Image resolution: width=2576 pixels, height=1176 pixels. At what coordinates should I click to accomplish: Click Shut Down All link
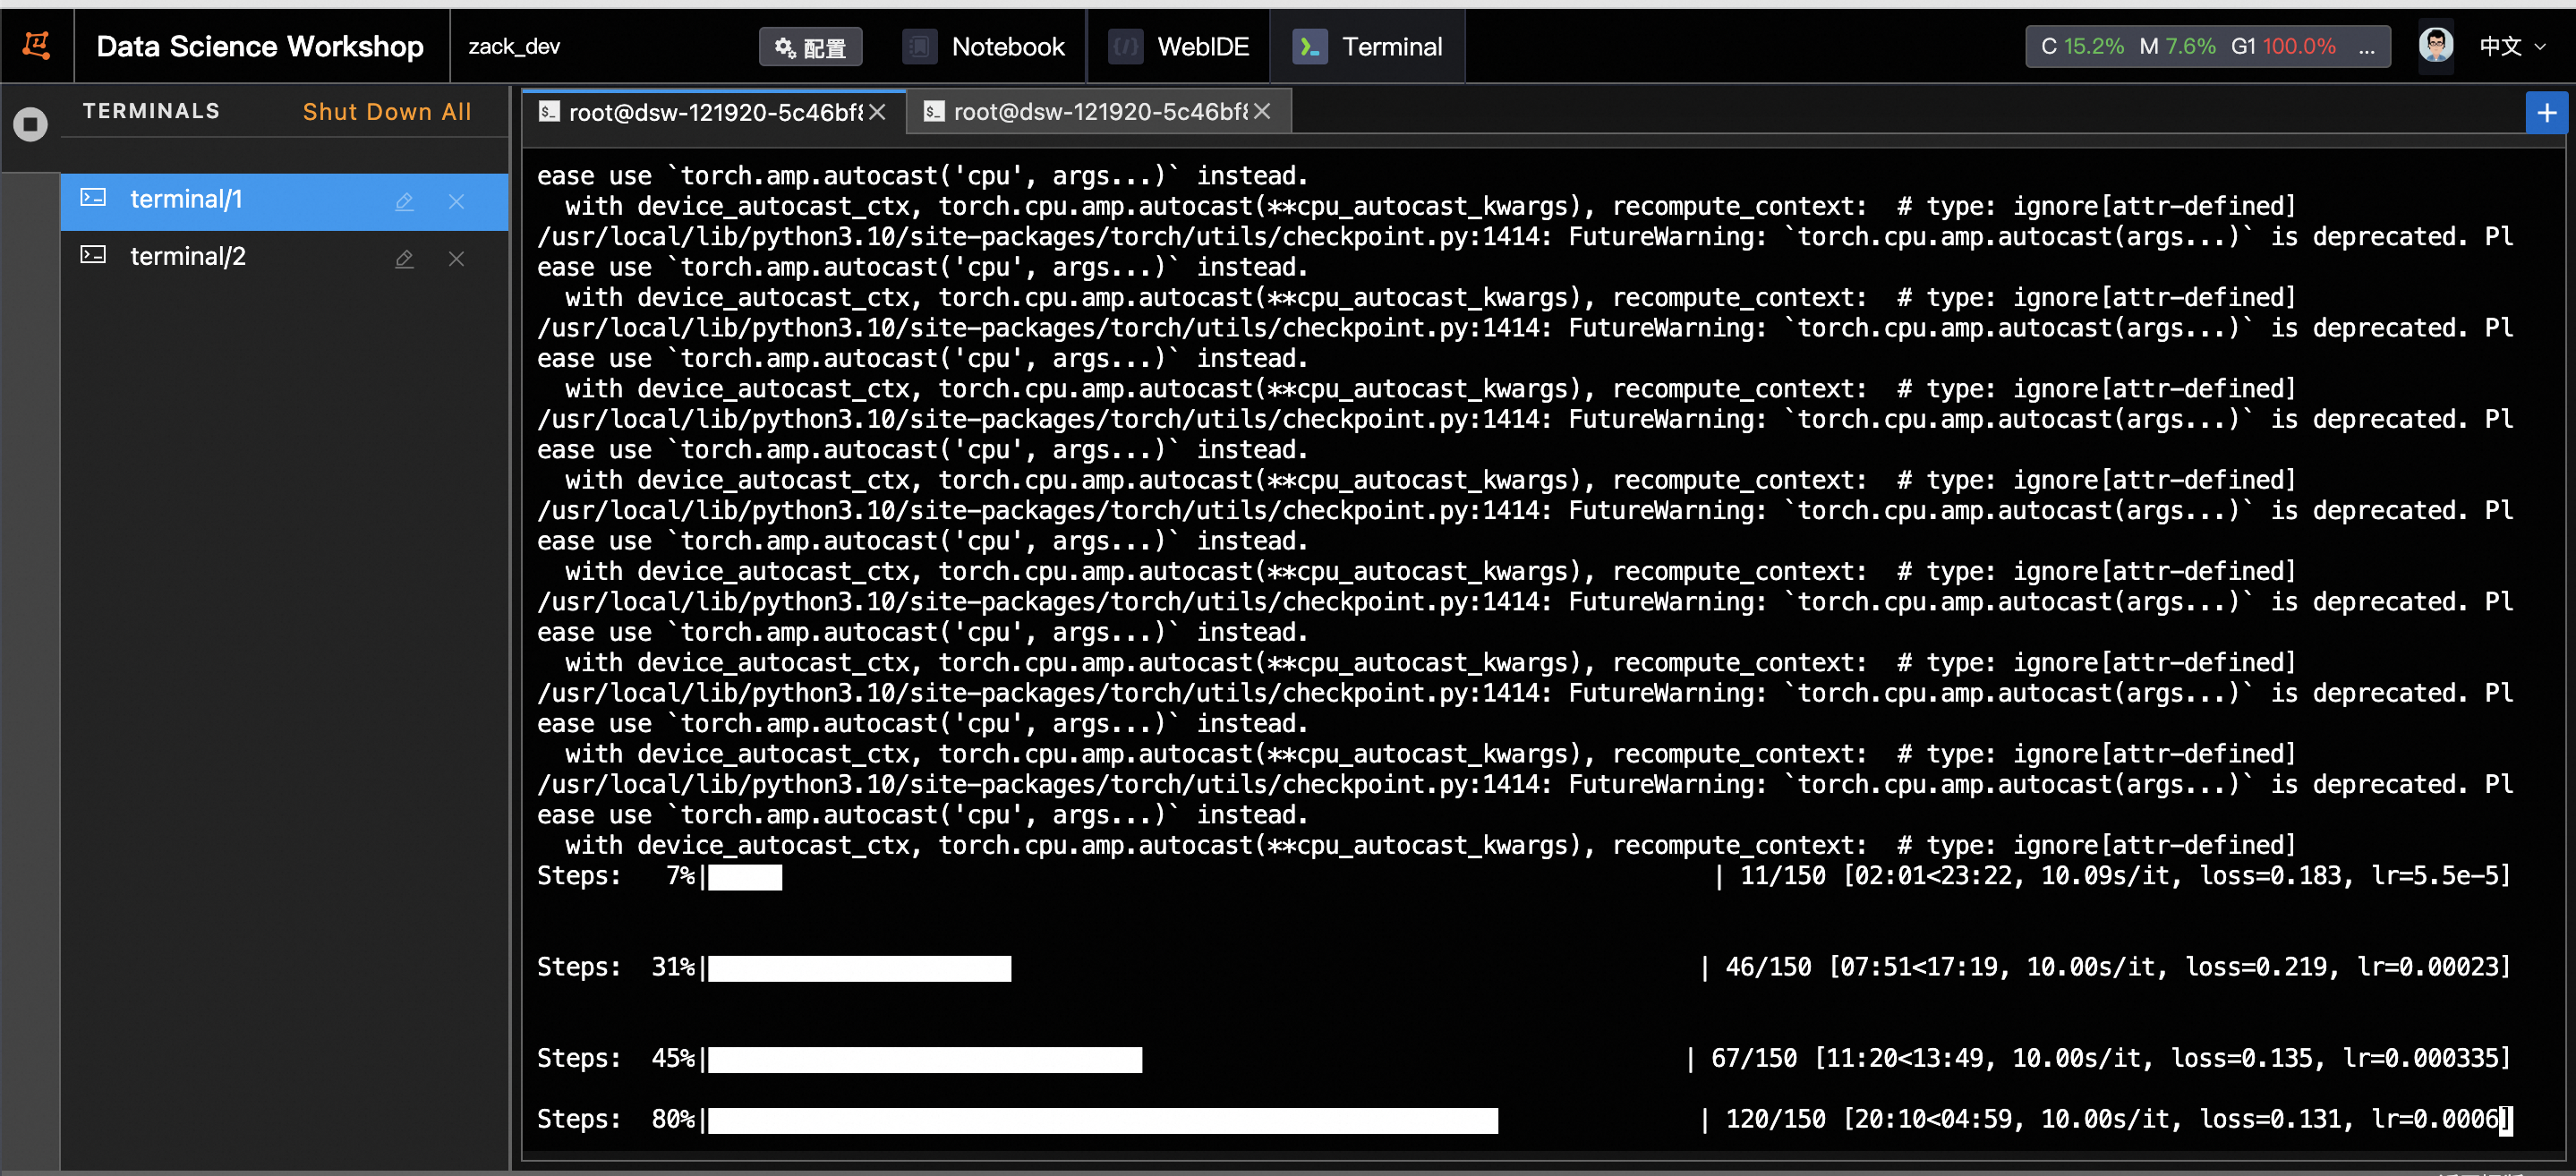tap(386, 111)
